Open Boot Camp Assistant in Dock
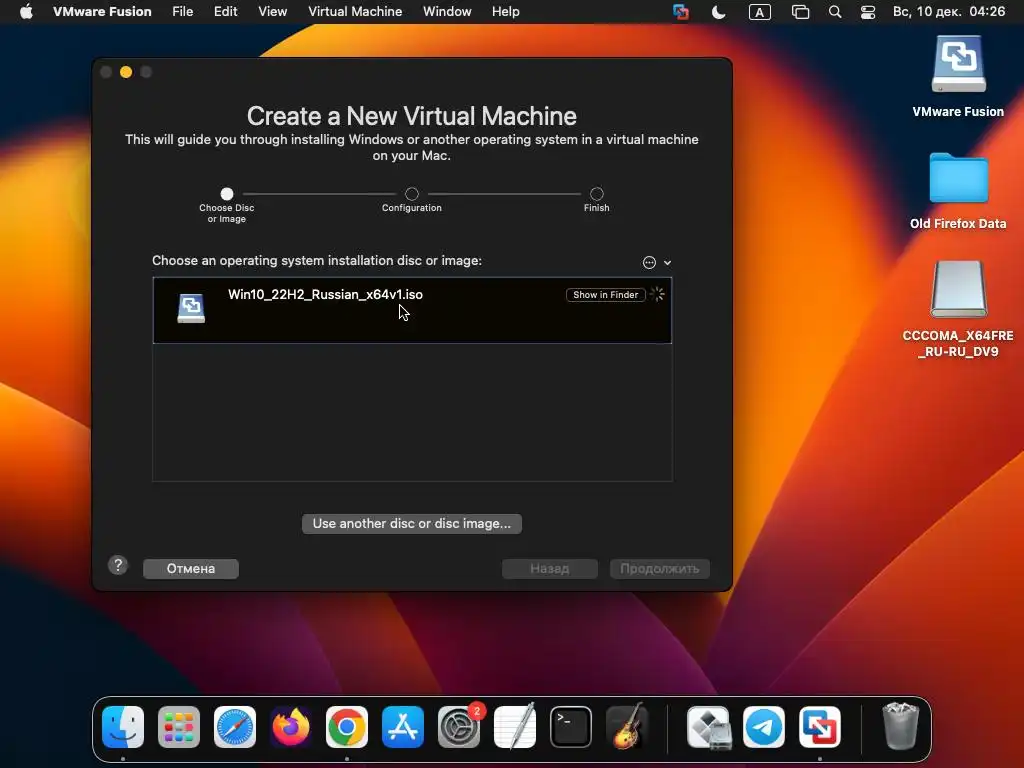1024x768 pixels. point(709,727)
